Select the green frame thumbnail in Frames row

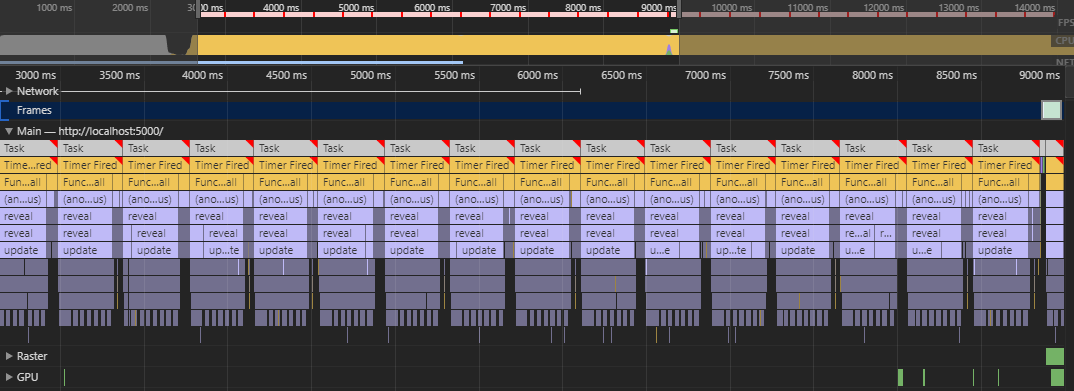(x=1051, y=110)
